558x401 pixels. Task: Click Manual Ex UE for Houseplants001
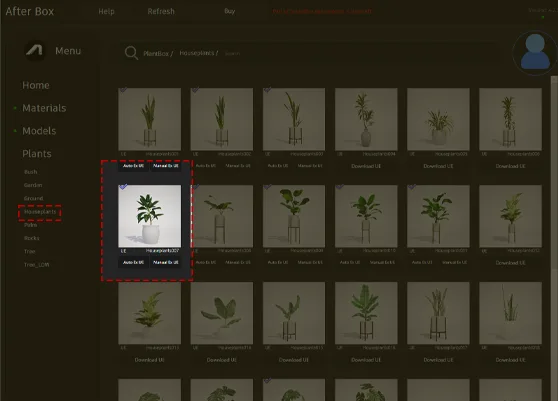coord(165,166)
